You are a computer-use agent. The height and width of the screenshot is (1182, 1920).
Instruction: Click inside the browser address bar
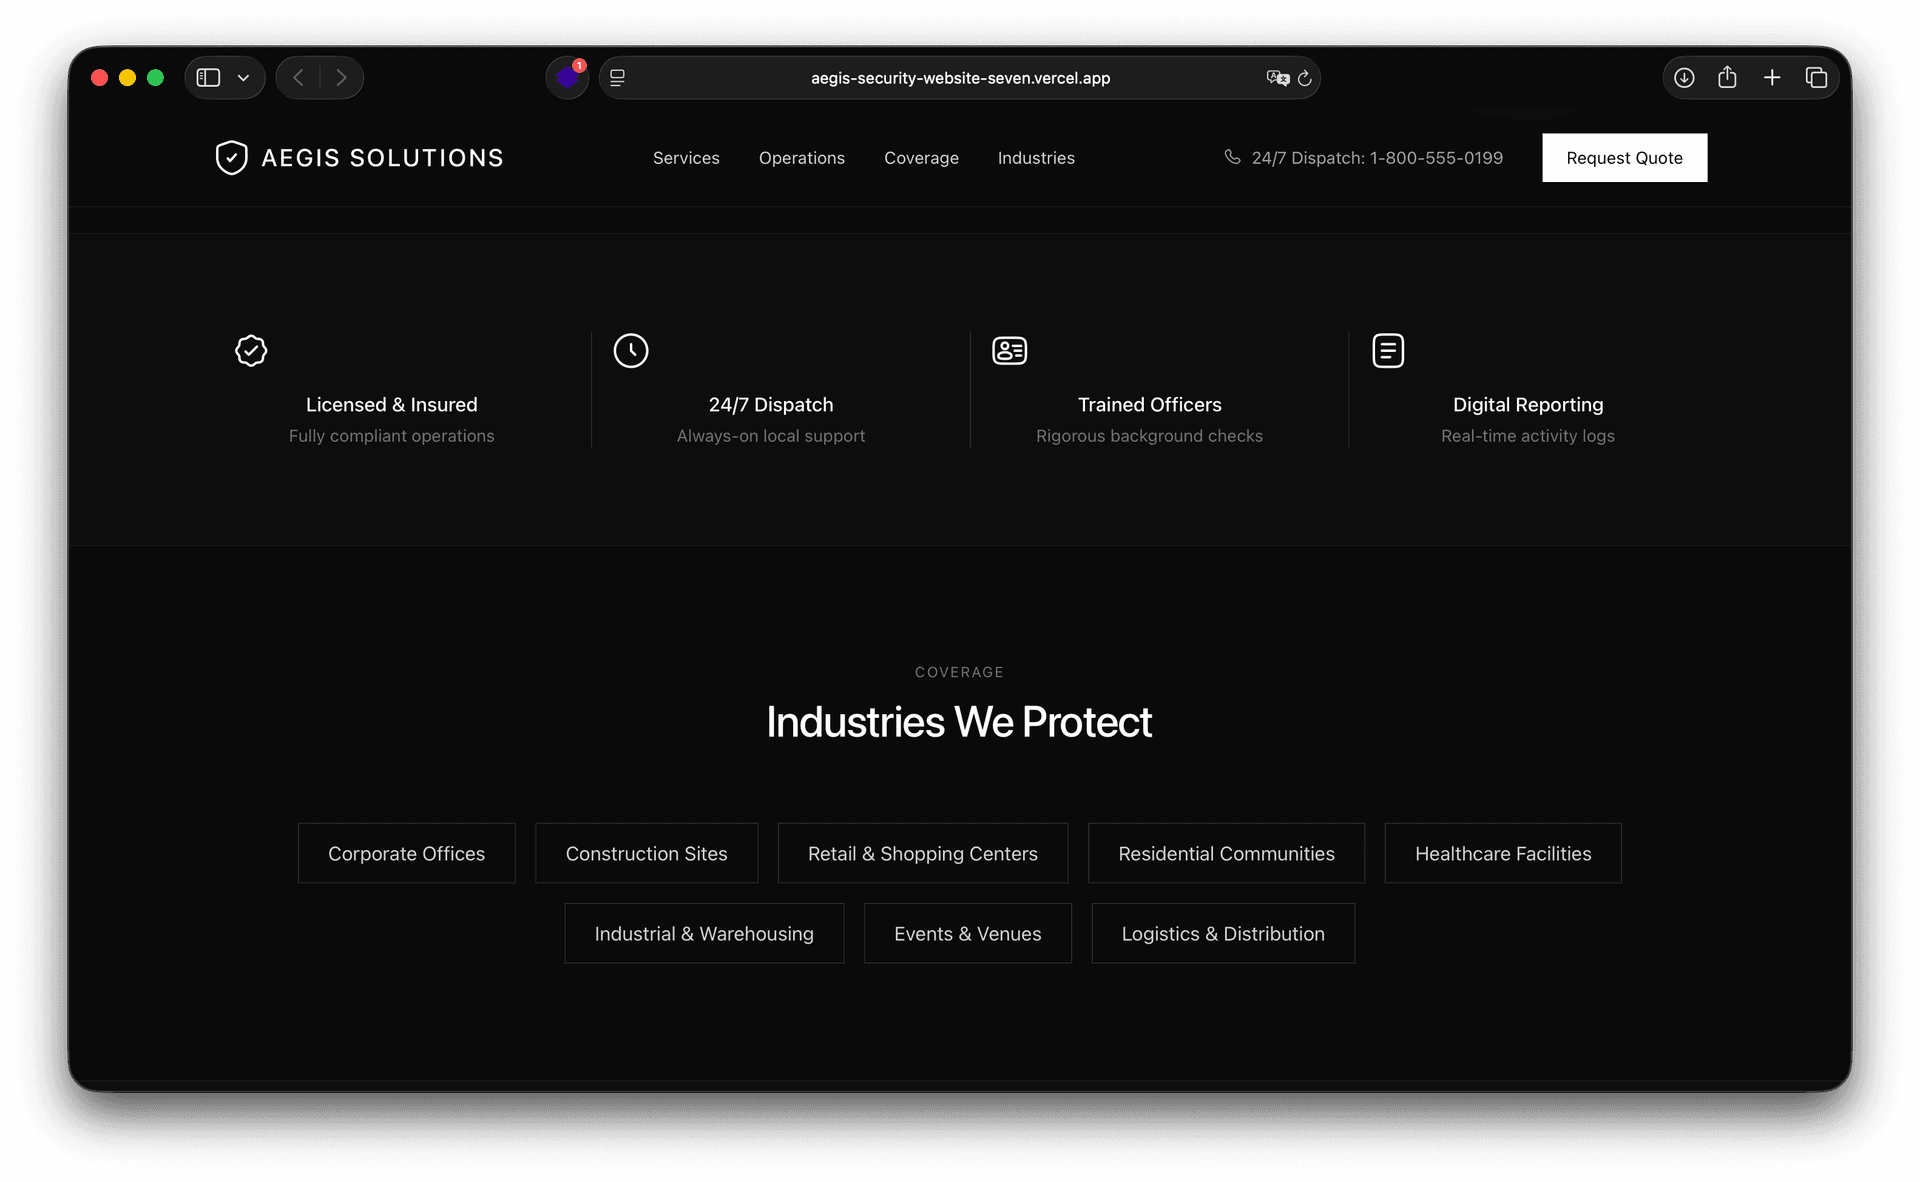[959, 78]
